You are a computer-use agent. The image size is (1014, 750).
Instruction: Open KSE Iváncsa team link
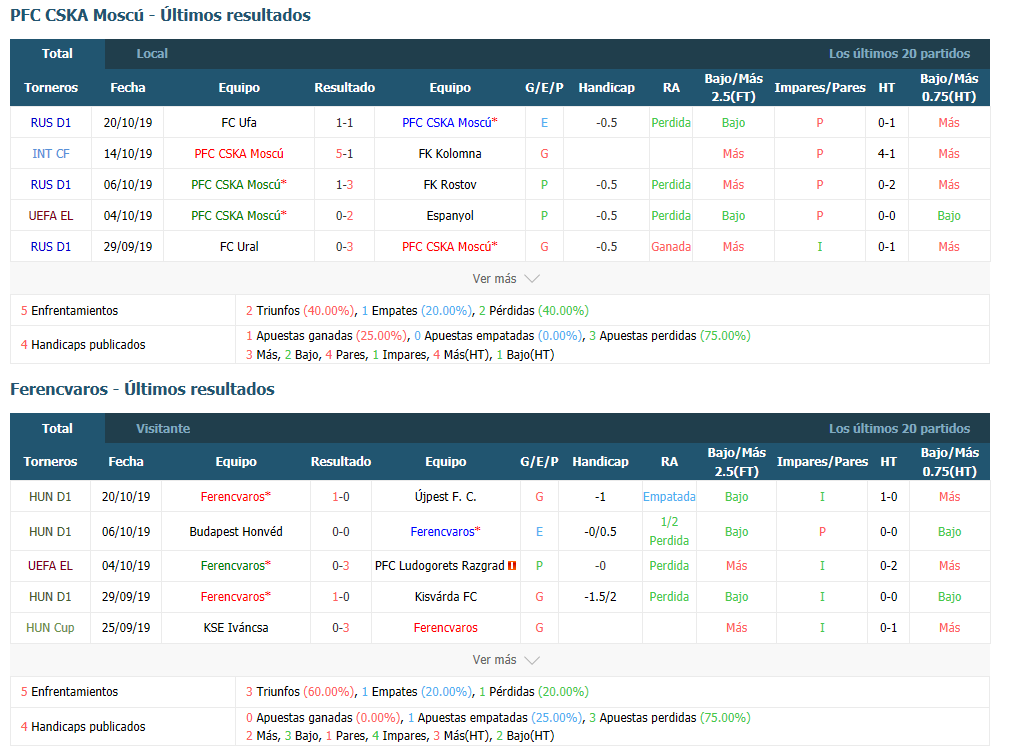(235, 627)
